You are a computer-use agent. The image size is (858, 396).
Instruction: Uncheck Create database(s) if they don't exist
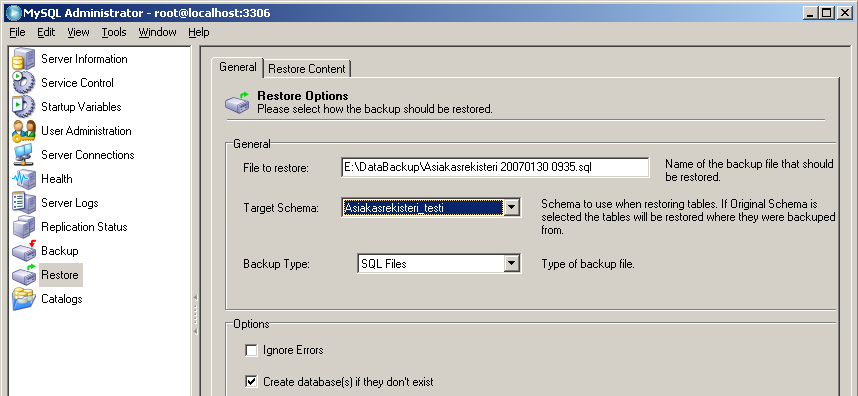251,381
